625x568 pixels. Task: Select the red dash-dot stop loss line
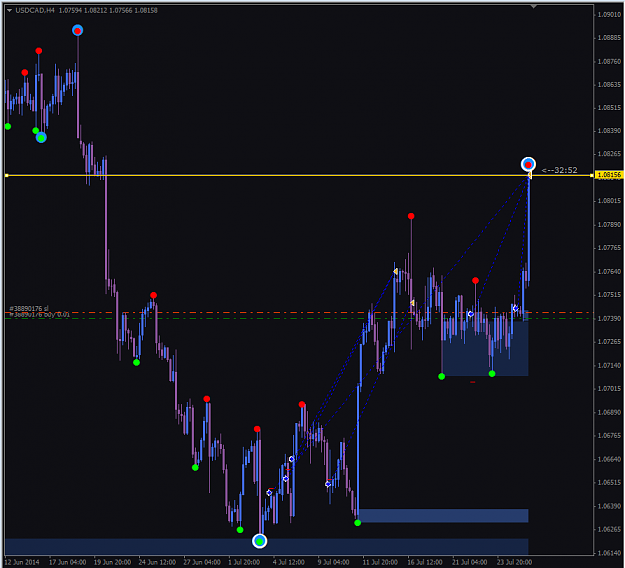tap(299, 312)
